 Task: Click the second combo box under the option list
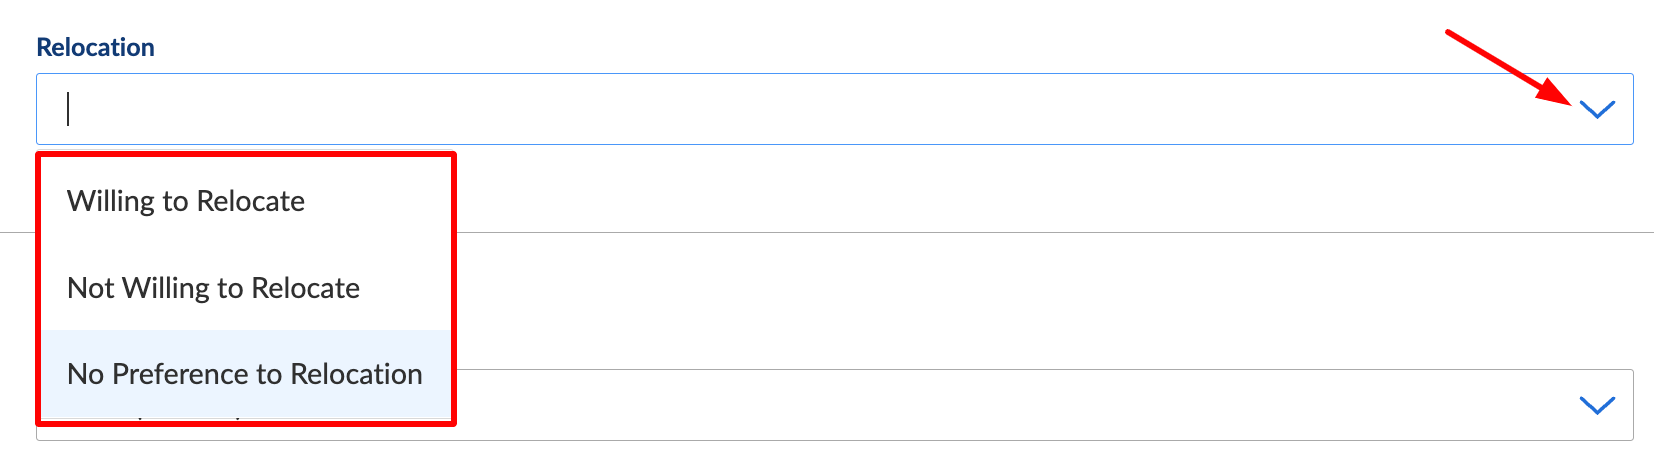tap(1000, 405)
